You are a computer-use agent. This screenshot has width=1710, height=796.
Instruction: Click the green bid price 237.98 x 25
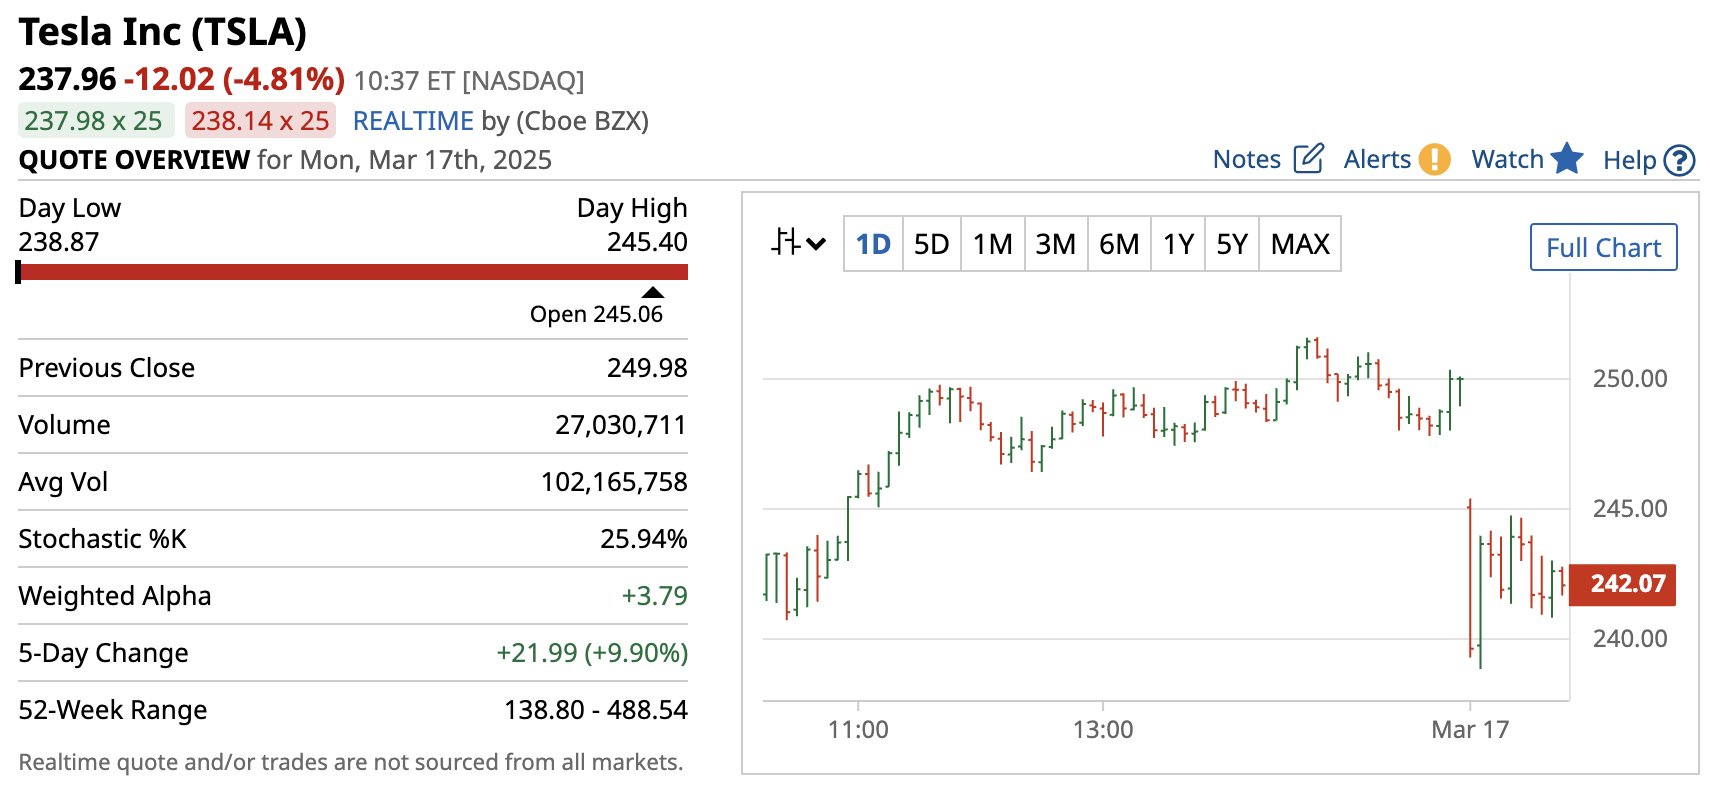pyautogui.click(x=94, y=121)
